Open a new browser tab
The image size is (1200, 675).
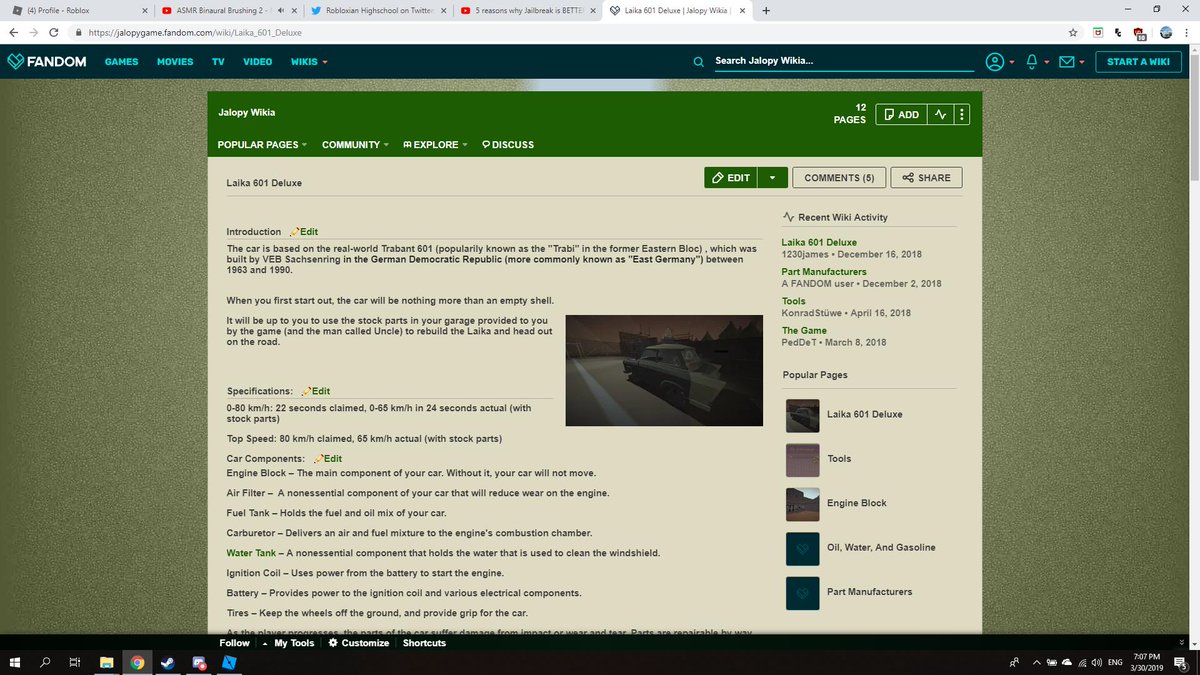pyautogui.click(x=765, y=11)
